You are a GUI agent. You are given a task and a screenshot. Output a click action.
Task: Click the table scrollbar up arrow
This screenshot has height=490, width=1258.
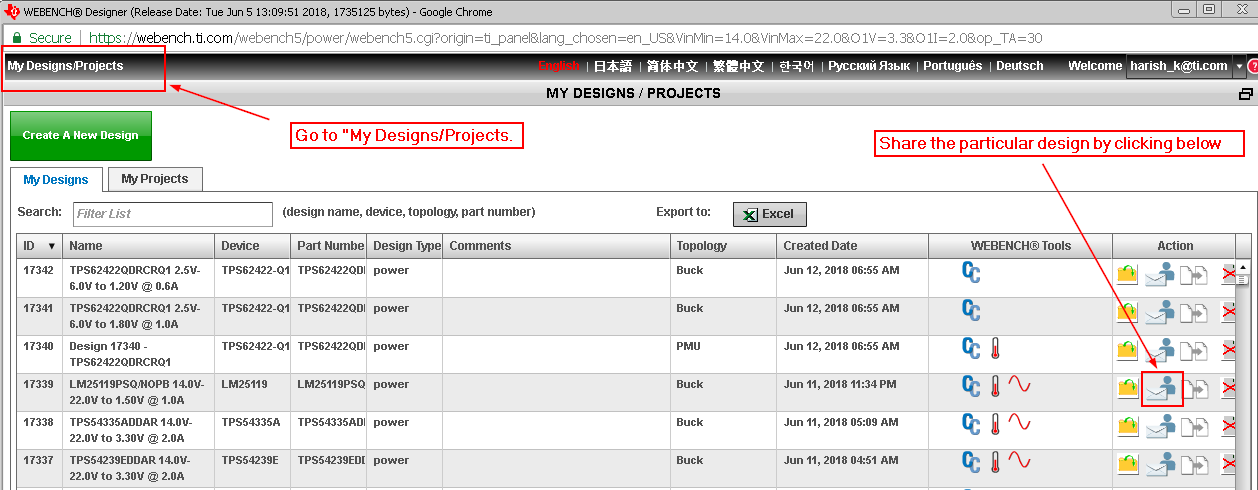1243,267
